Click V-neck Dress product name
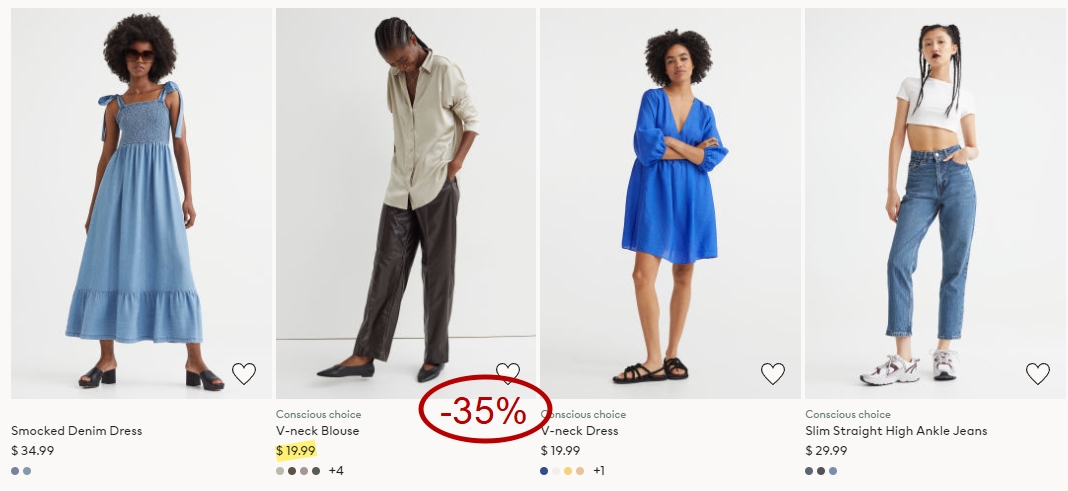The height and width of the screenshot is (491, 1068). point(580,430)
